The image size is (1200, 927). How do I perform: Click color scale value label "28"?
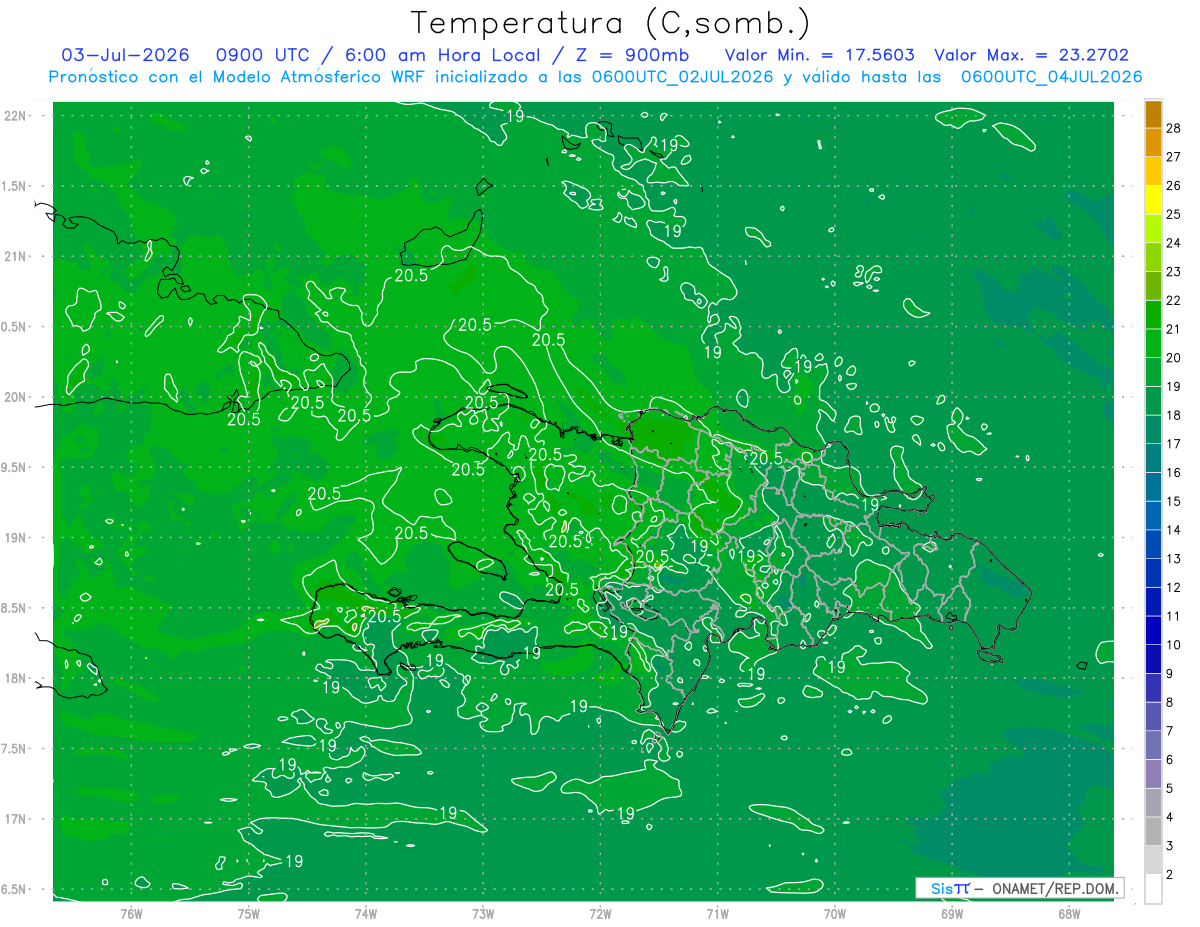pos(1174,128)
